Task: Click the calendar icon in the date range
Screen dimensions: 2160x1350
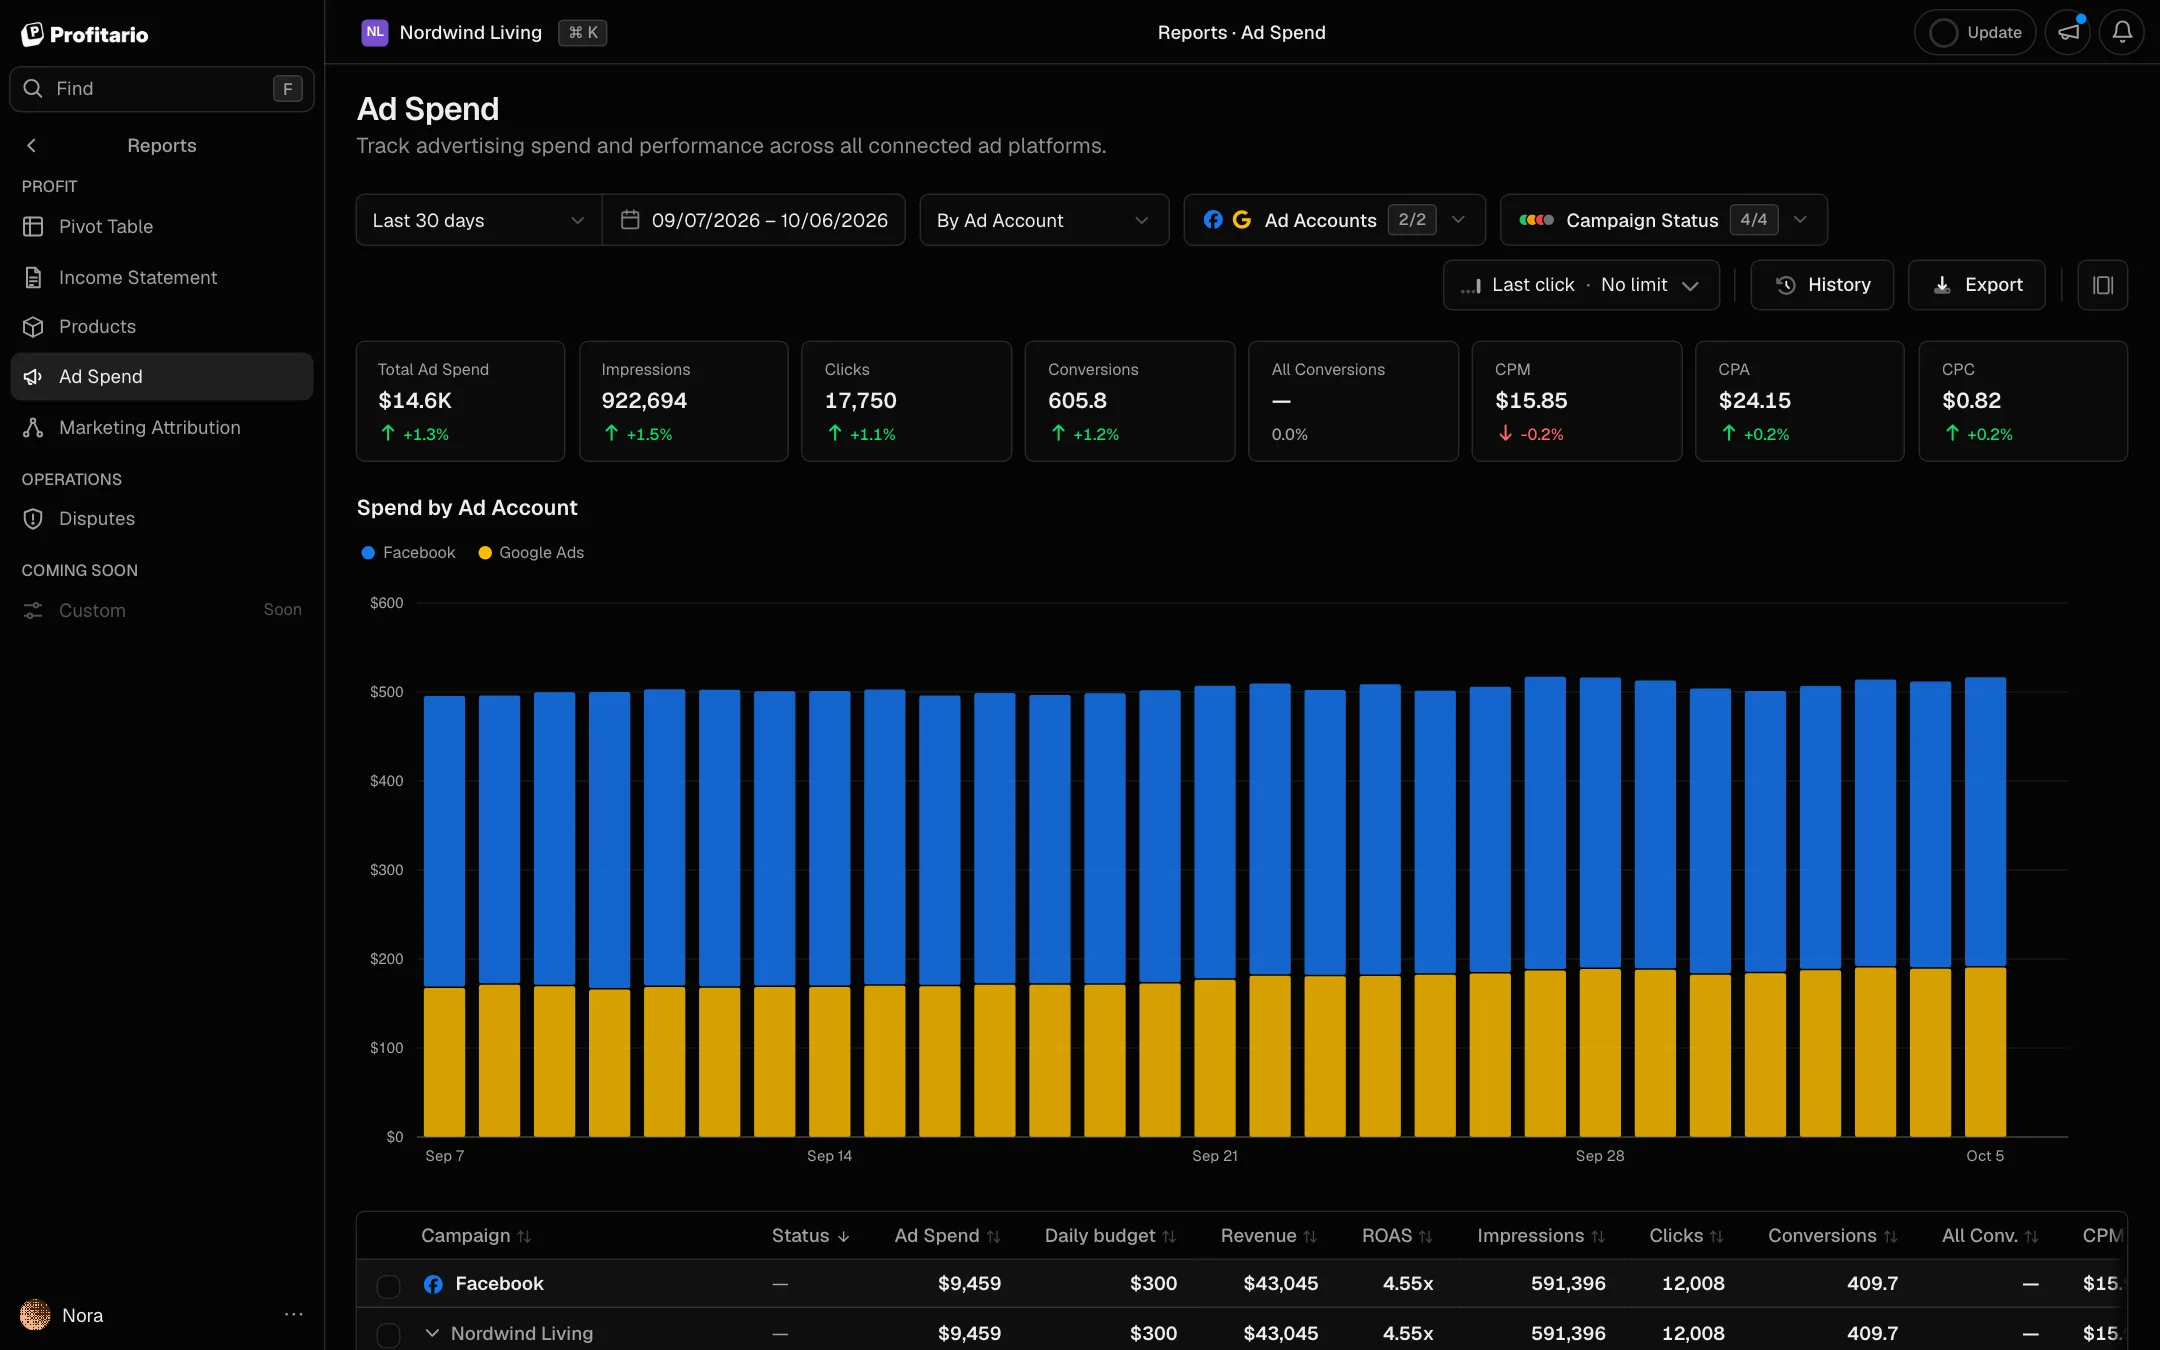Action: [630, 220]
